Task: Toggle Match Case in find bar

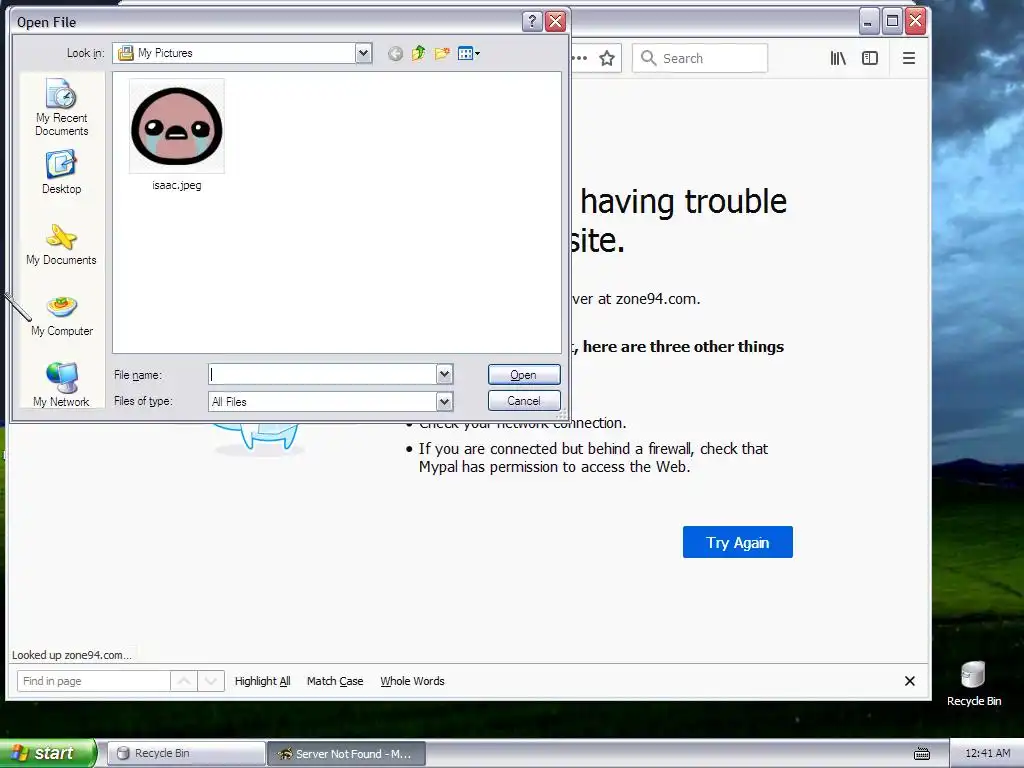Action: point(335,680)
